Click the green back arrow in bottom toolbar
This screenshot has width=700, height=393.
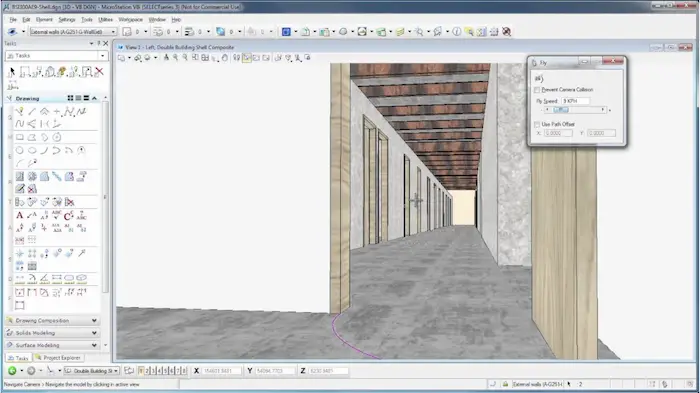pos(12,371)
